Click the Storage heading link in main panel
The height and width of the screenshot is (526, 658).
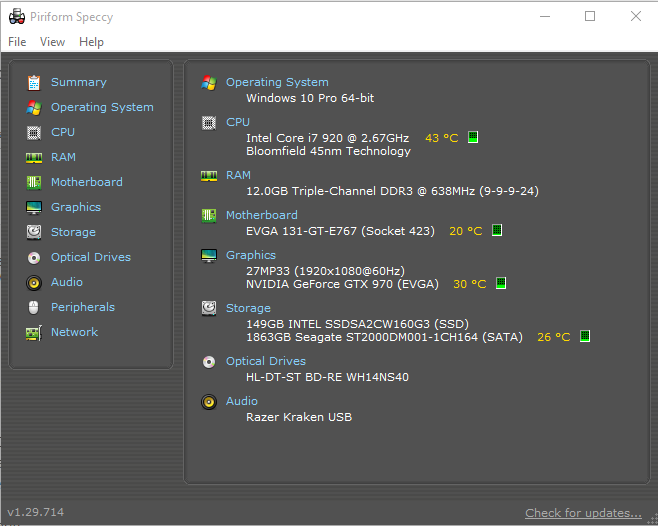pyautogui.click(x=248, y=308)
